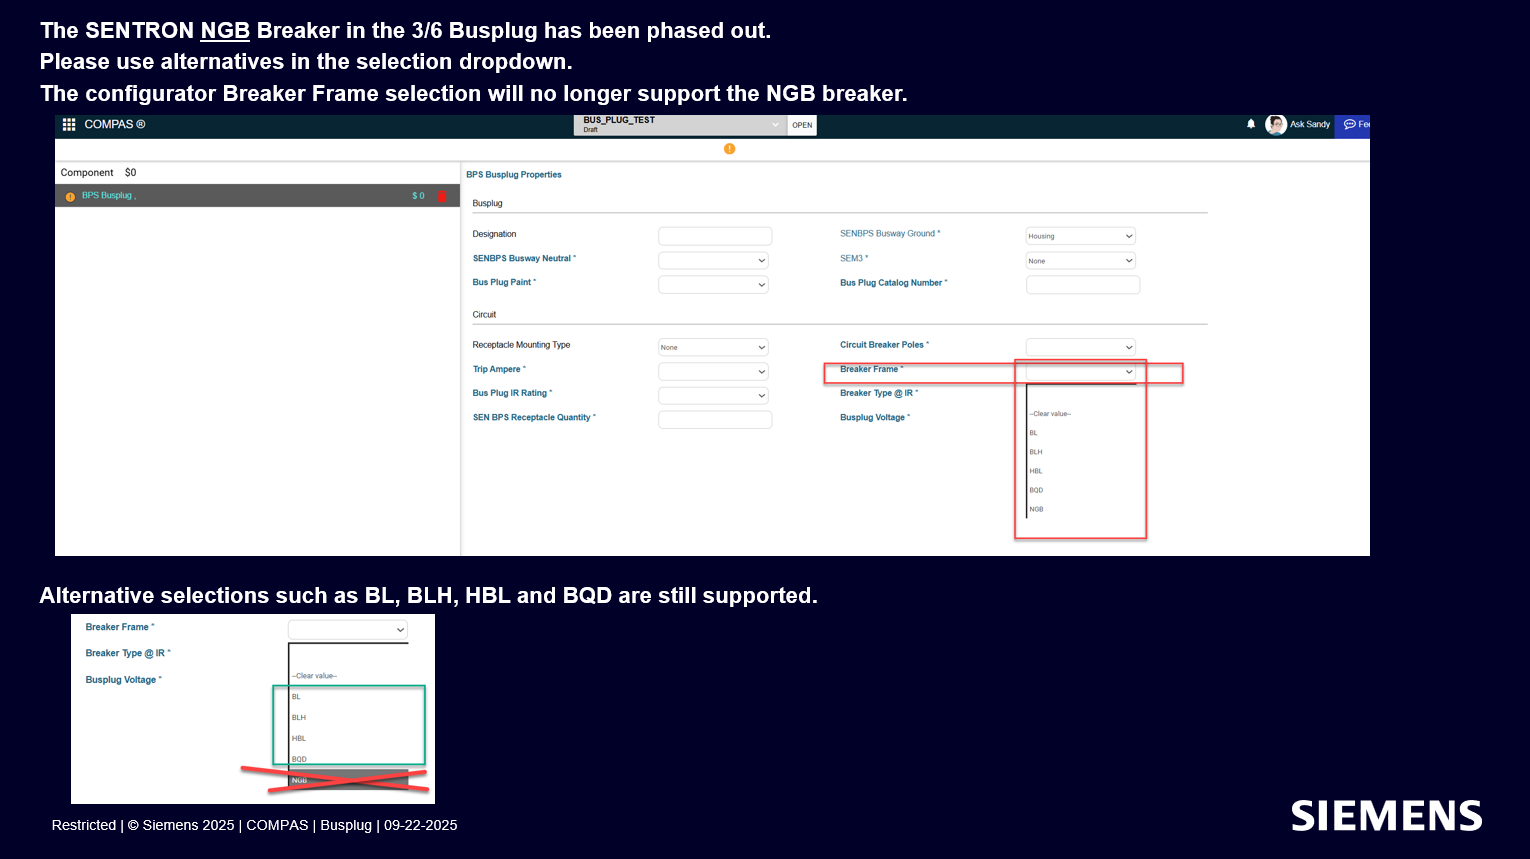Delete the BPS Busplug component with red icon
This screenshot has height=859, width=1530.
[442, 197]
